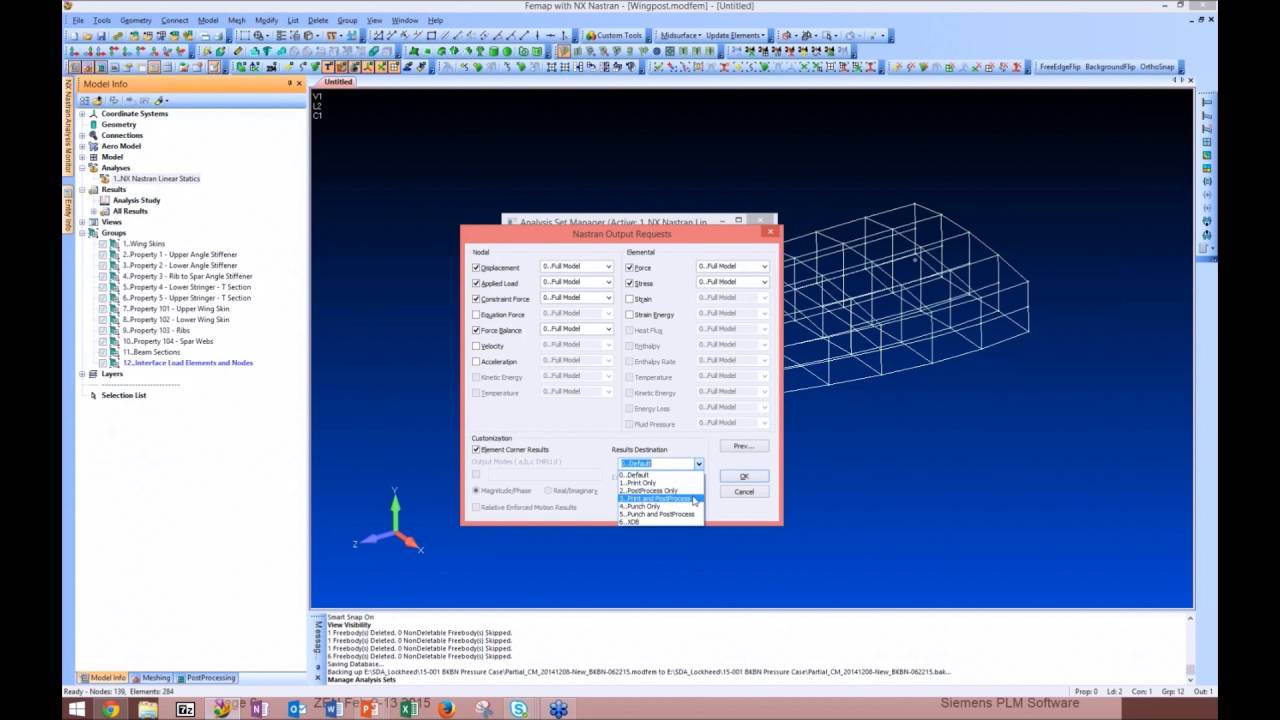This screenshot has height=720, width=1280.
Task: Enable the Acceleration output checkbox
Action: point(476,362)
